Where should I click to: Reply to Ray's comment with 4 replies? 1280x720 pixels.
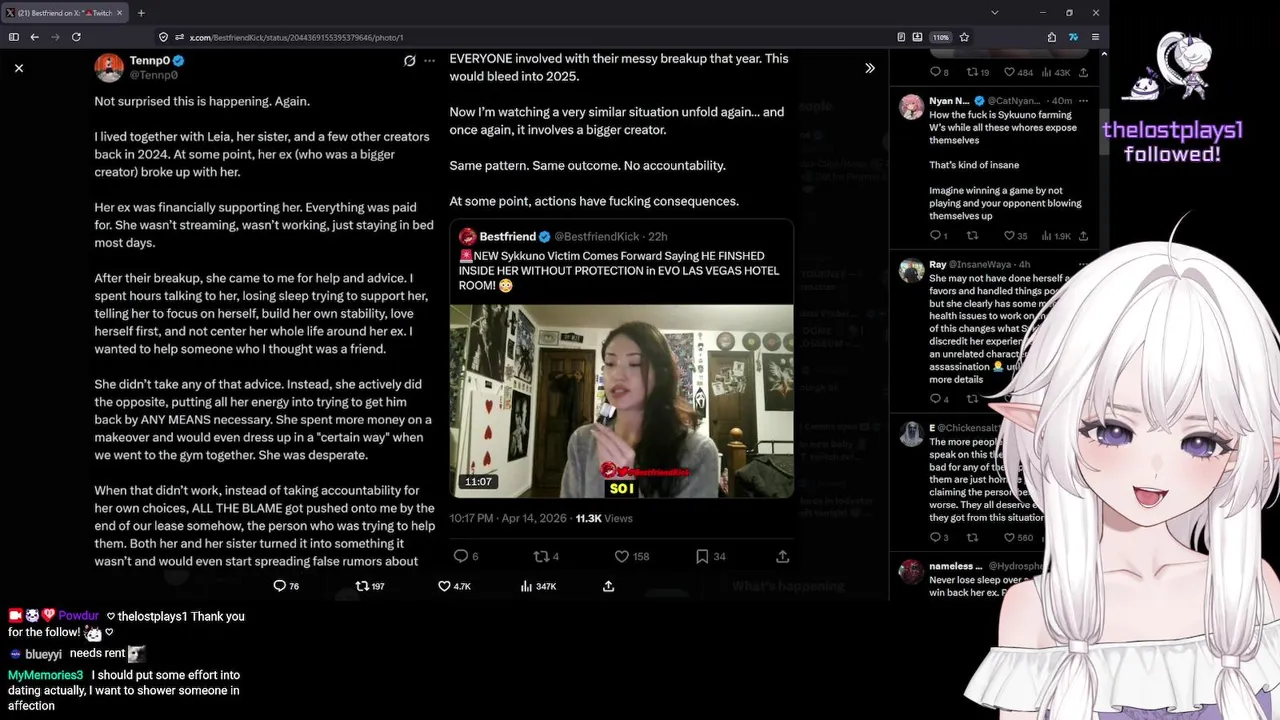[x=938, y=398]
